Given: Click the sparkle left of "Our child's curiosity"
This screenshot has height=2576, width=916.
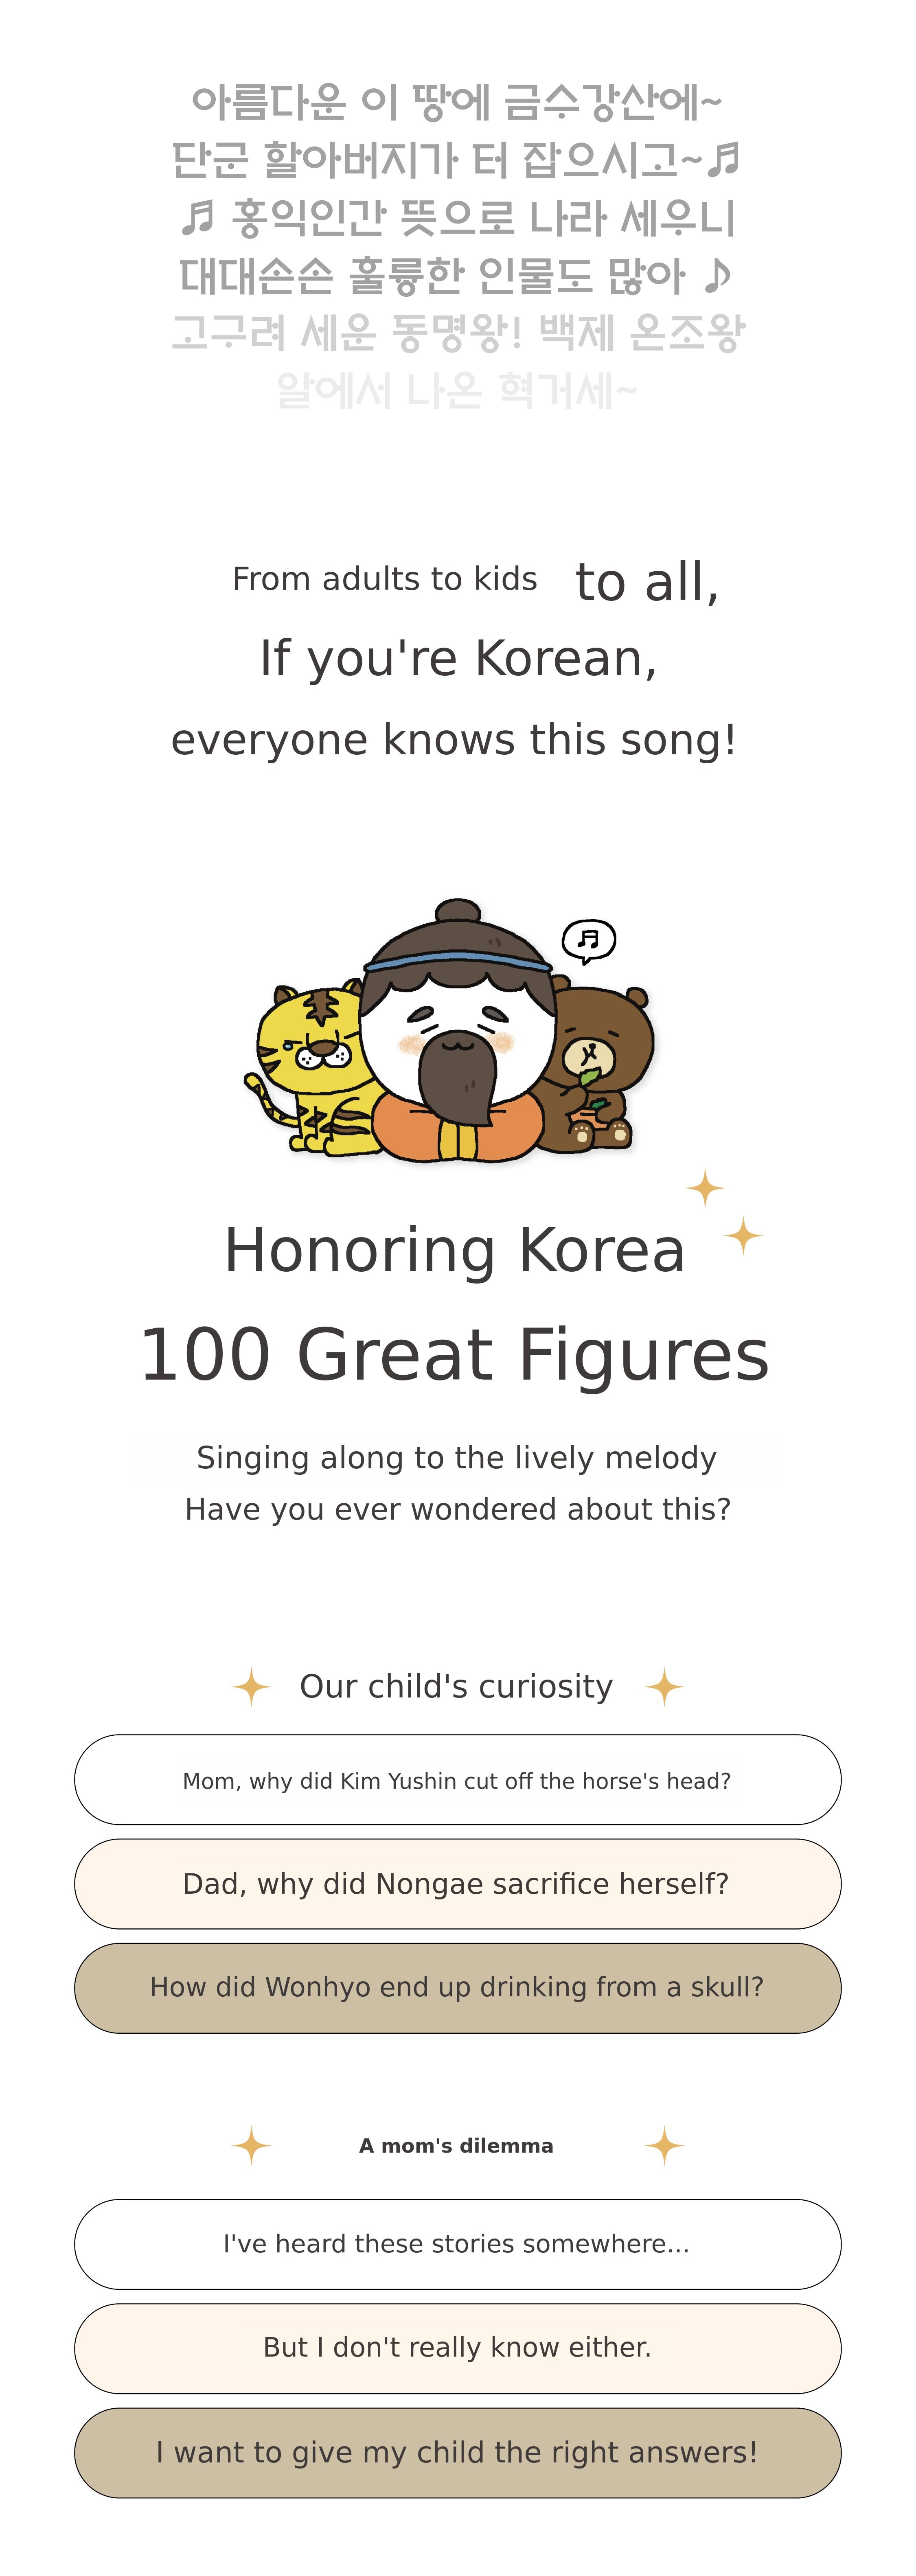Looking at the screenshot, I should (251, 1687).
